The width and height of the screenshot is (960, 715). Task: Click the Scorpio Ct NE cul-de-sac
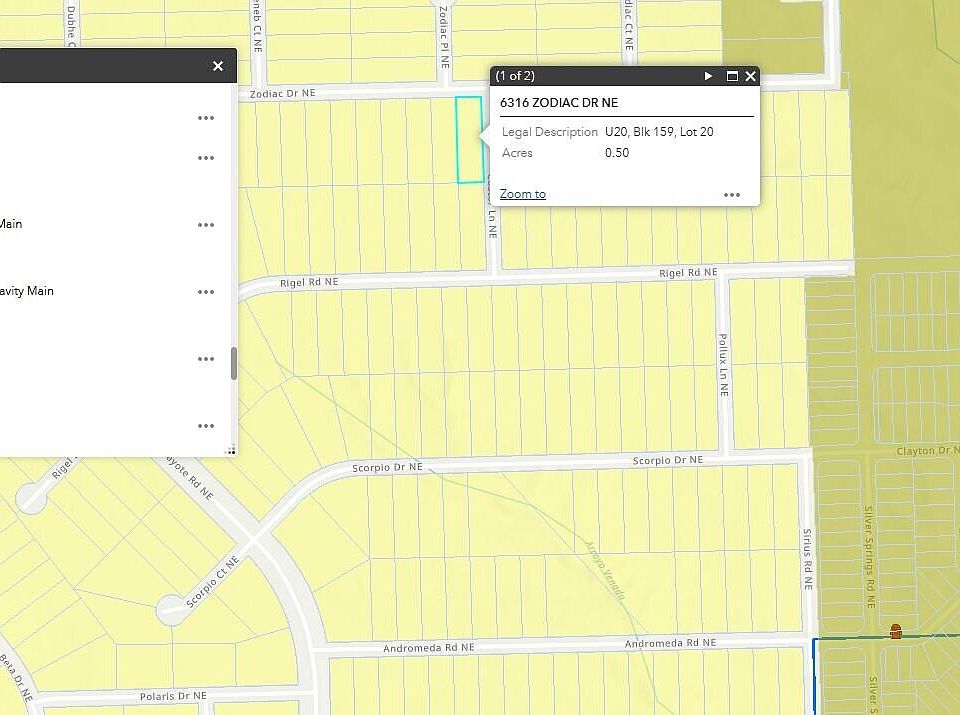(x=171, y=609)
